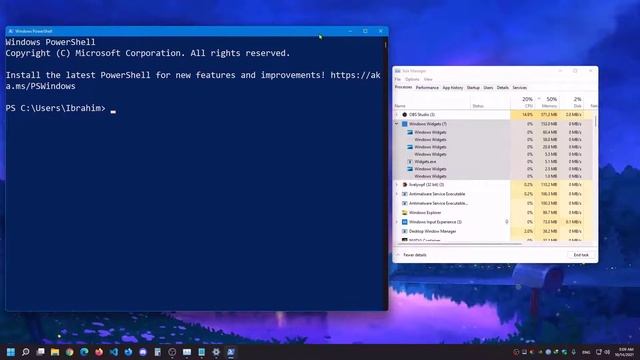Open the File menu in Task Manager
Viewport: 640px width, 360px height.
(x=398, y=79)
